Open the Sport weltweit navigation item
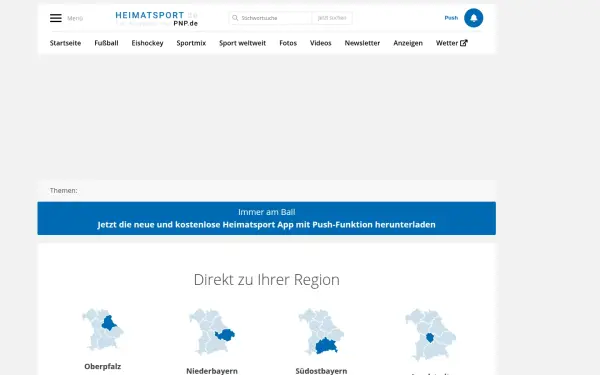This screenshot has height=375, width=600. [x=243, y=43]
